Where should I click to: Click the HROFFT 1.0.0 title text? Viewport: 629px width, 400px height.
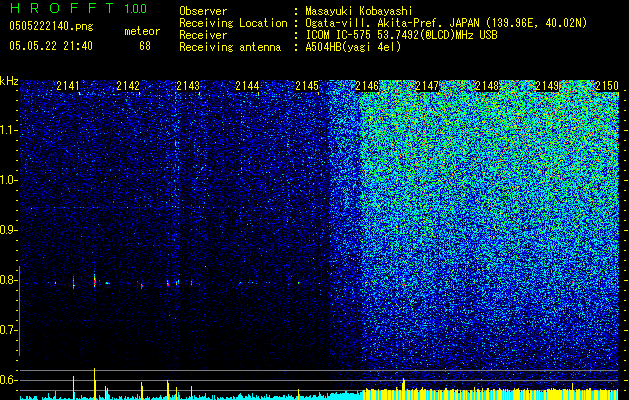79,8
